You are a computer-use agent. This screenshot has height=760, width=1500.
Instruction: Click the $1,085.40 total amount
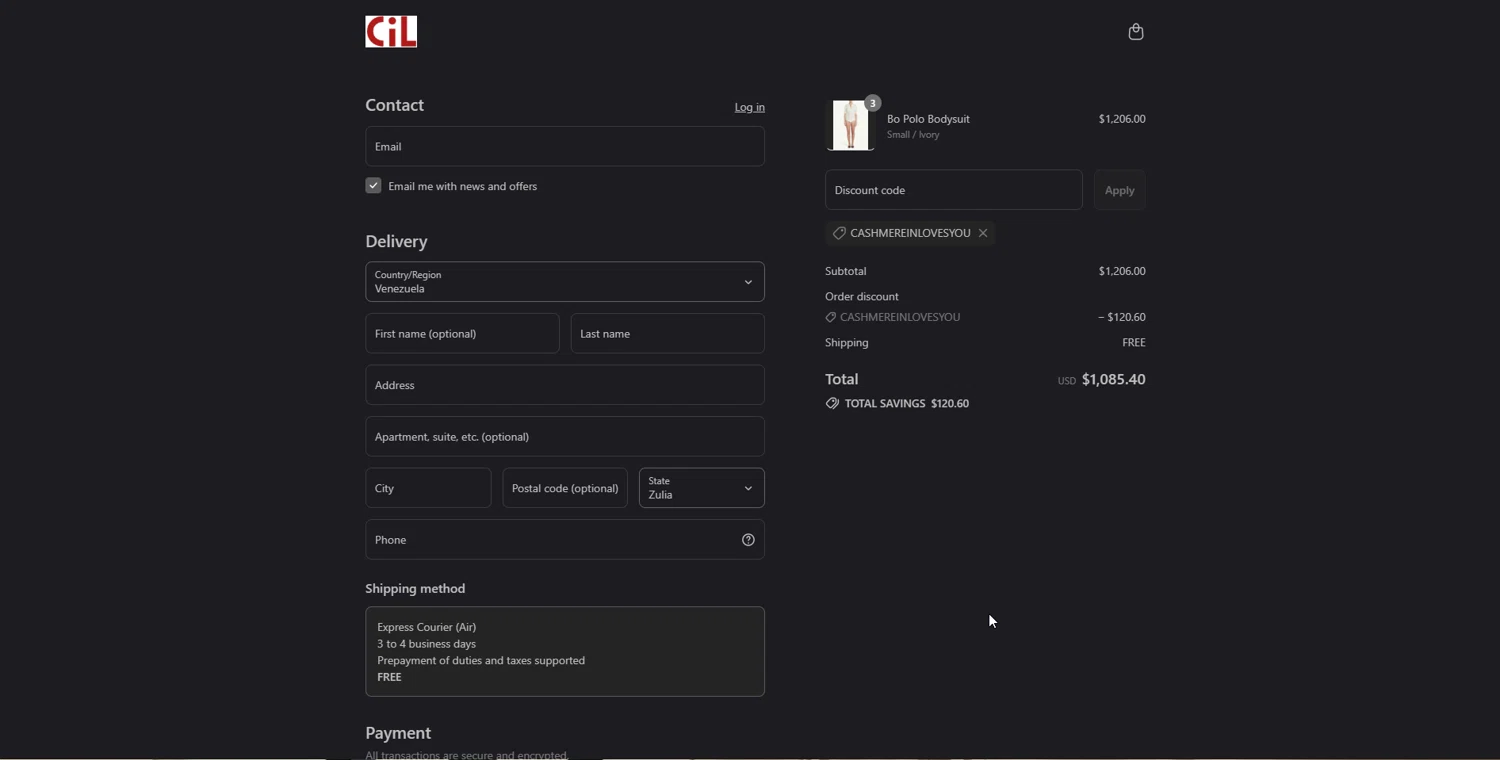coord(1114,380)
